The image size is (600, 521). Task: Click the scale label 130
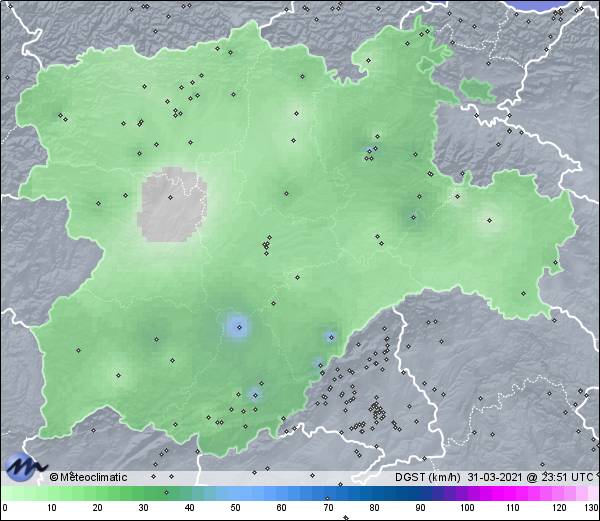[x=591, y=508]
